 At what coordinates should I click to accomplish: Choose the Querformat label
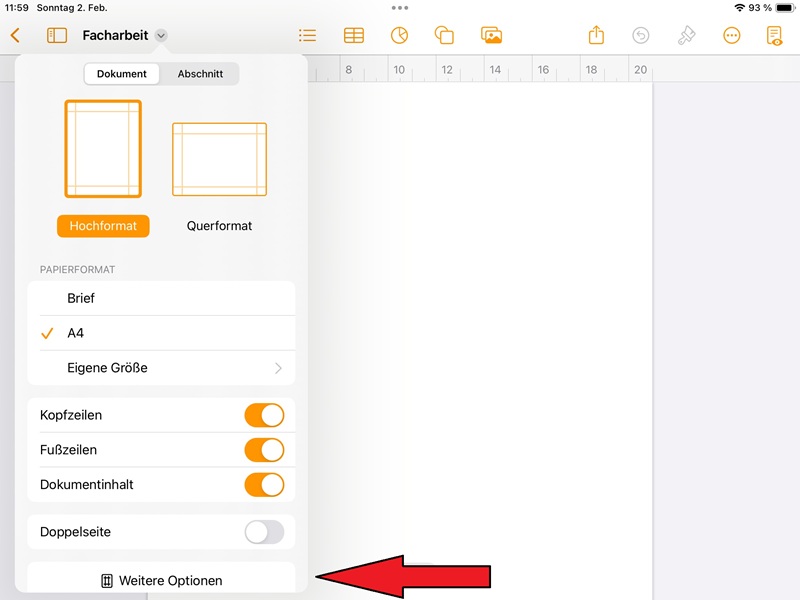point(219,226)
